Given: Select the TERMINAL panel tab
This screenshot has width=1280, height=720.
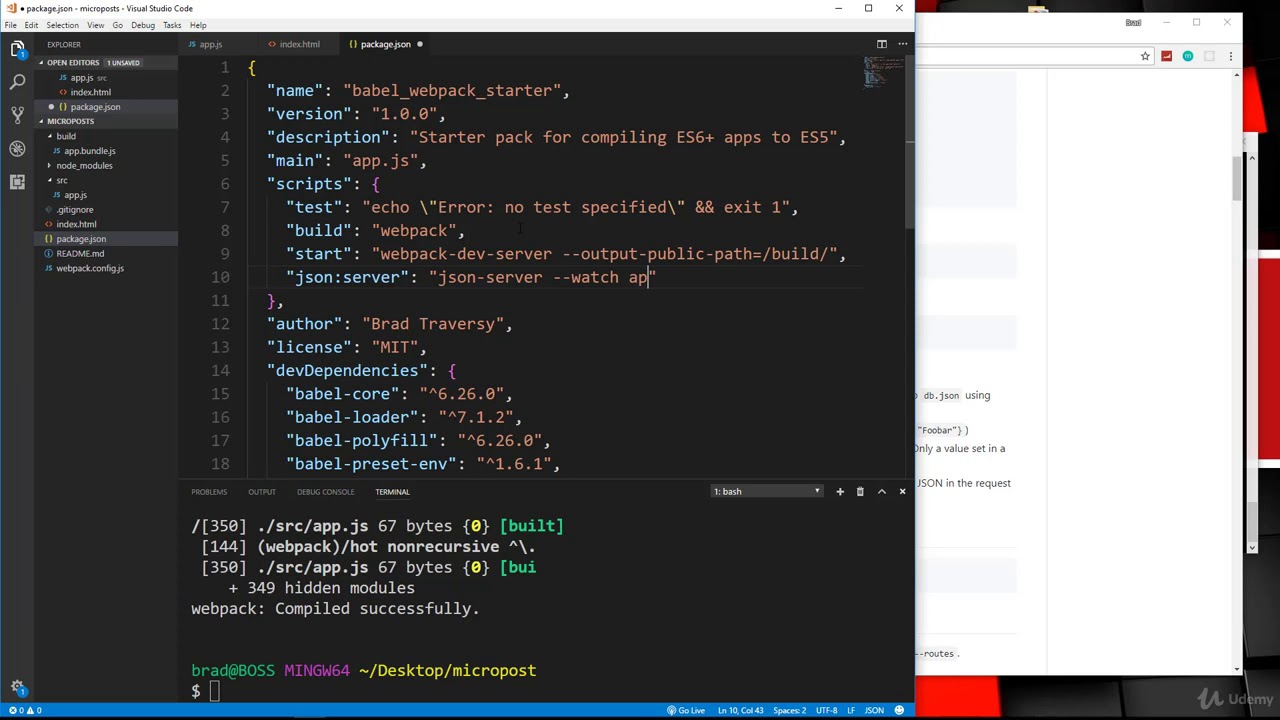Looking at the screenshot, I should (x=392, y=492).
